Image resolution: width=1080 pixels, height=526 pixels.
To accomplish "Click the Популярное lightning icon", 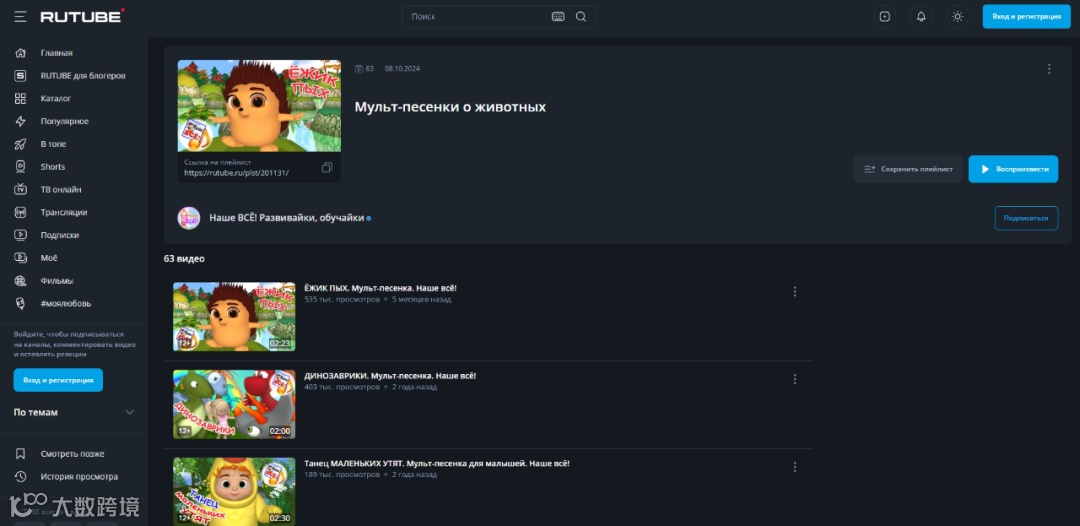I will (21, 121).
